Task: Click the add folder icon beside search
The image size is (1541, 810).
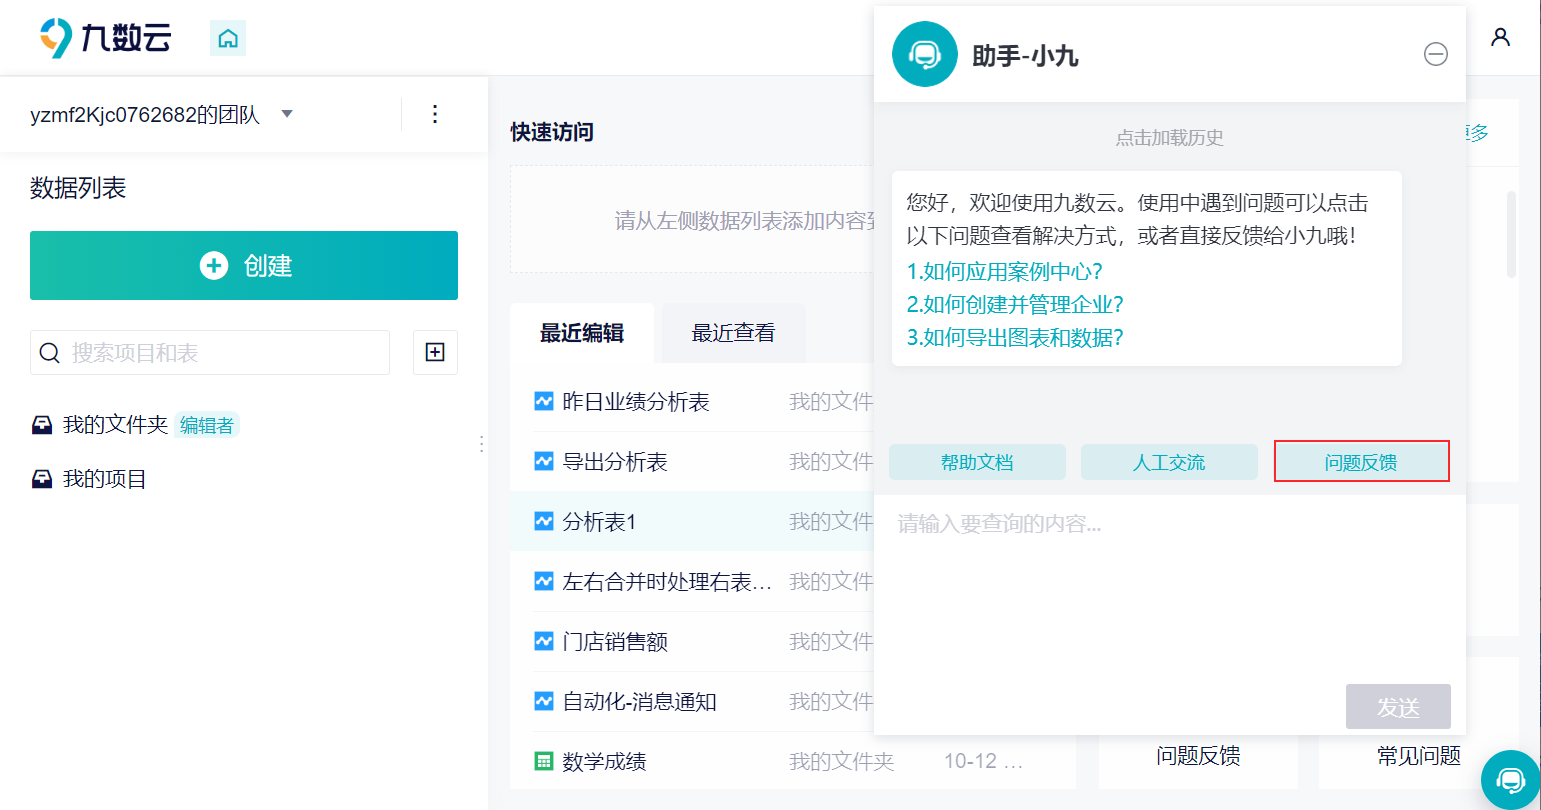Action: pos(435,352)
